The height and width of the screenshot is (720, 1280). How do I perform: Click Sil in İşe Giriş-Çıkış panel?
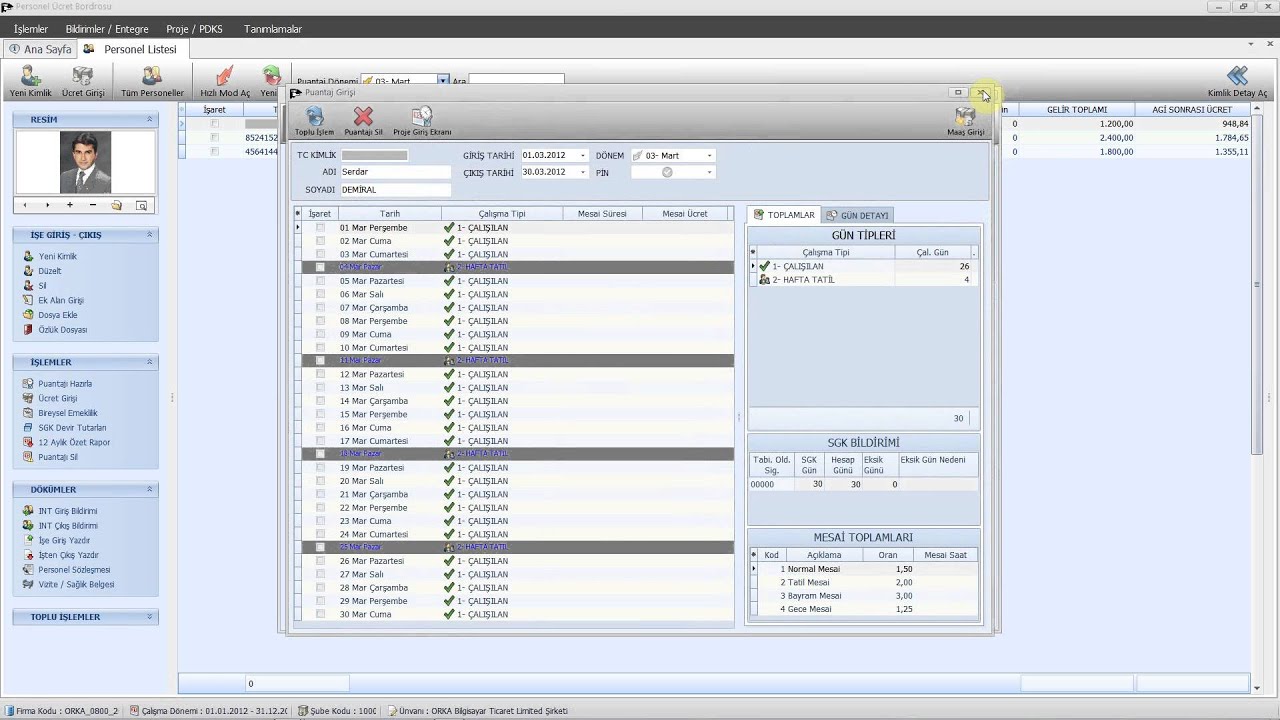click(42, 286)
